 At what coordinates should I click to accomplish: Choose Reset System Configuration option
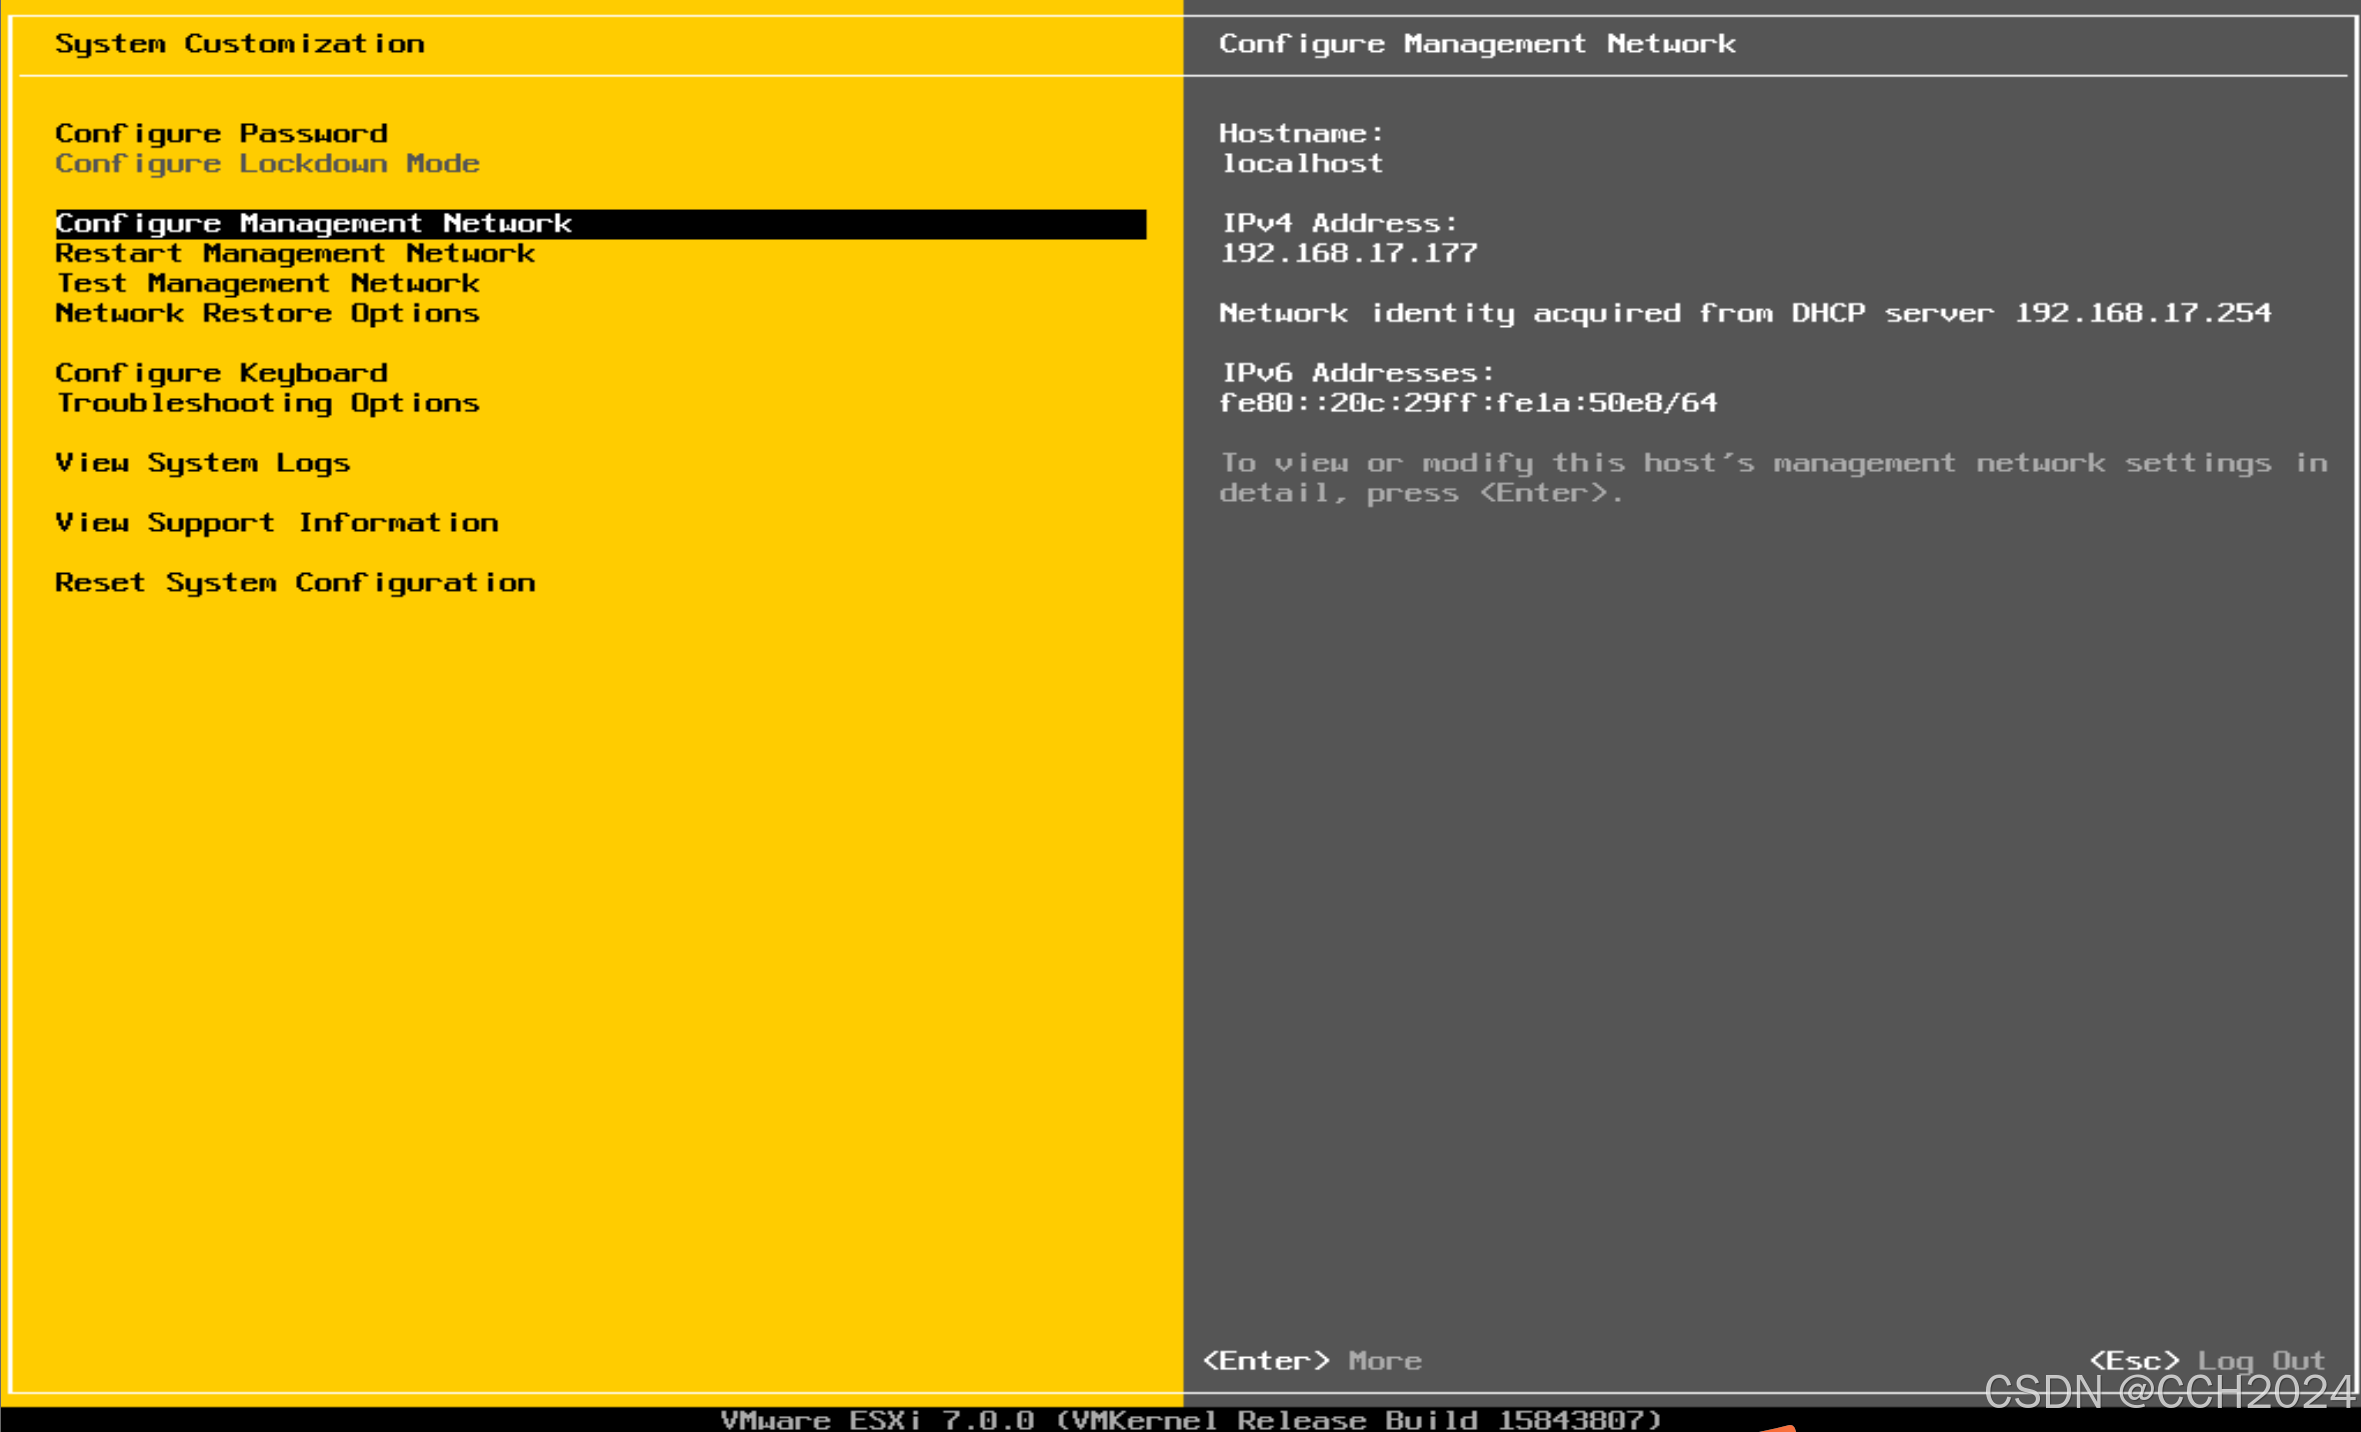pyautogui.click(x=295, y=583)
